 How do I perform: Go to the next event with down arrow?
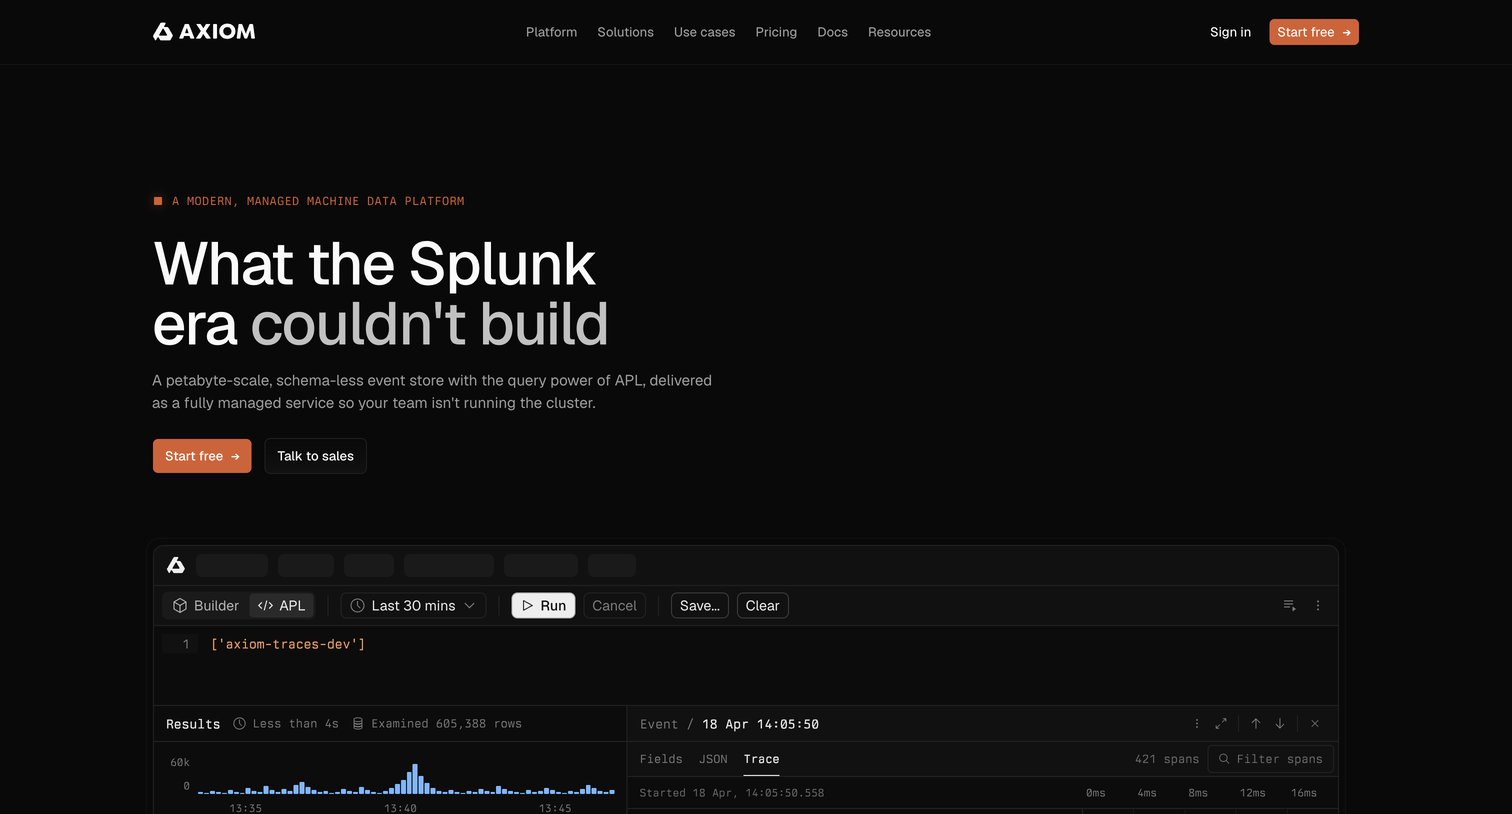(1280, 724)
